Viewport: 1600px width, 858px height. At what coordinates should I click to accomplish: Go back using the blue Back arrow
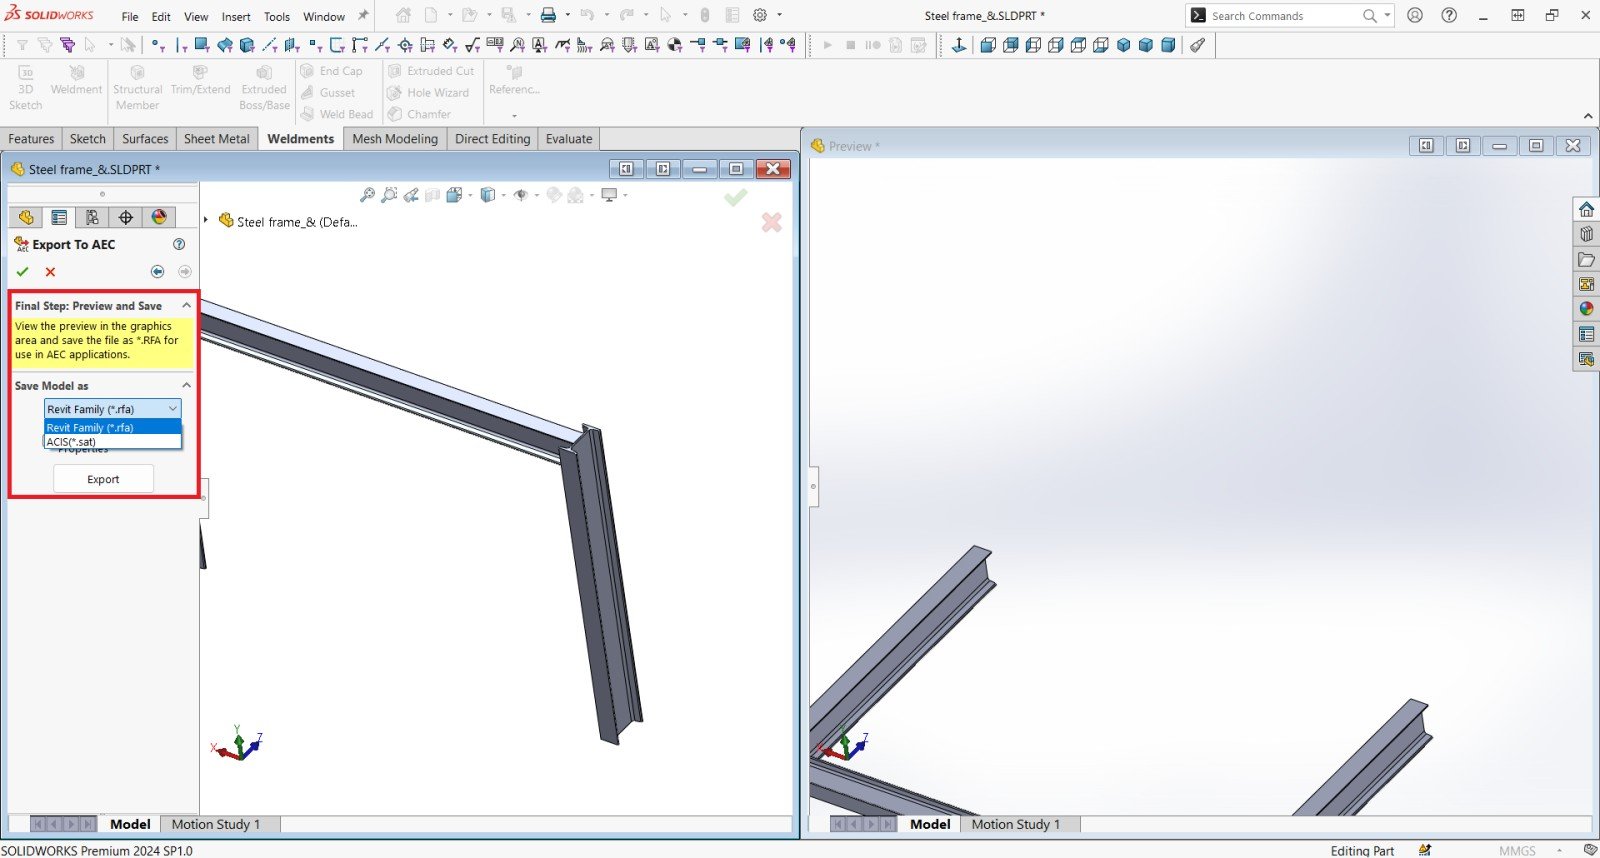coord(157,272)
